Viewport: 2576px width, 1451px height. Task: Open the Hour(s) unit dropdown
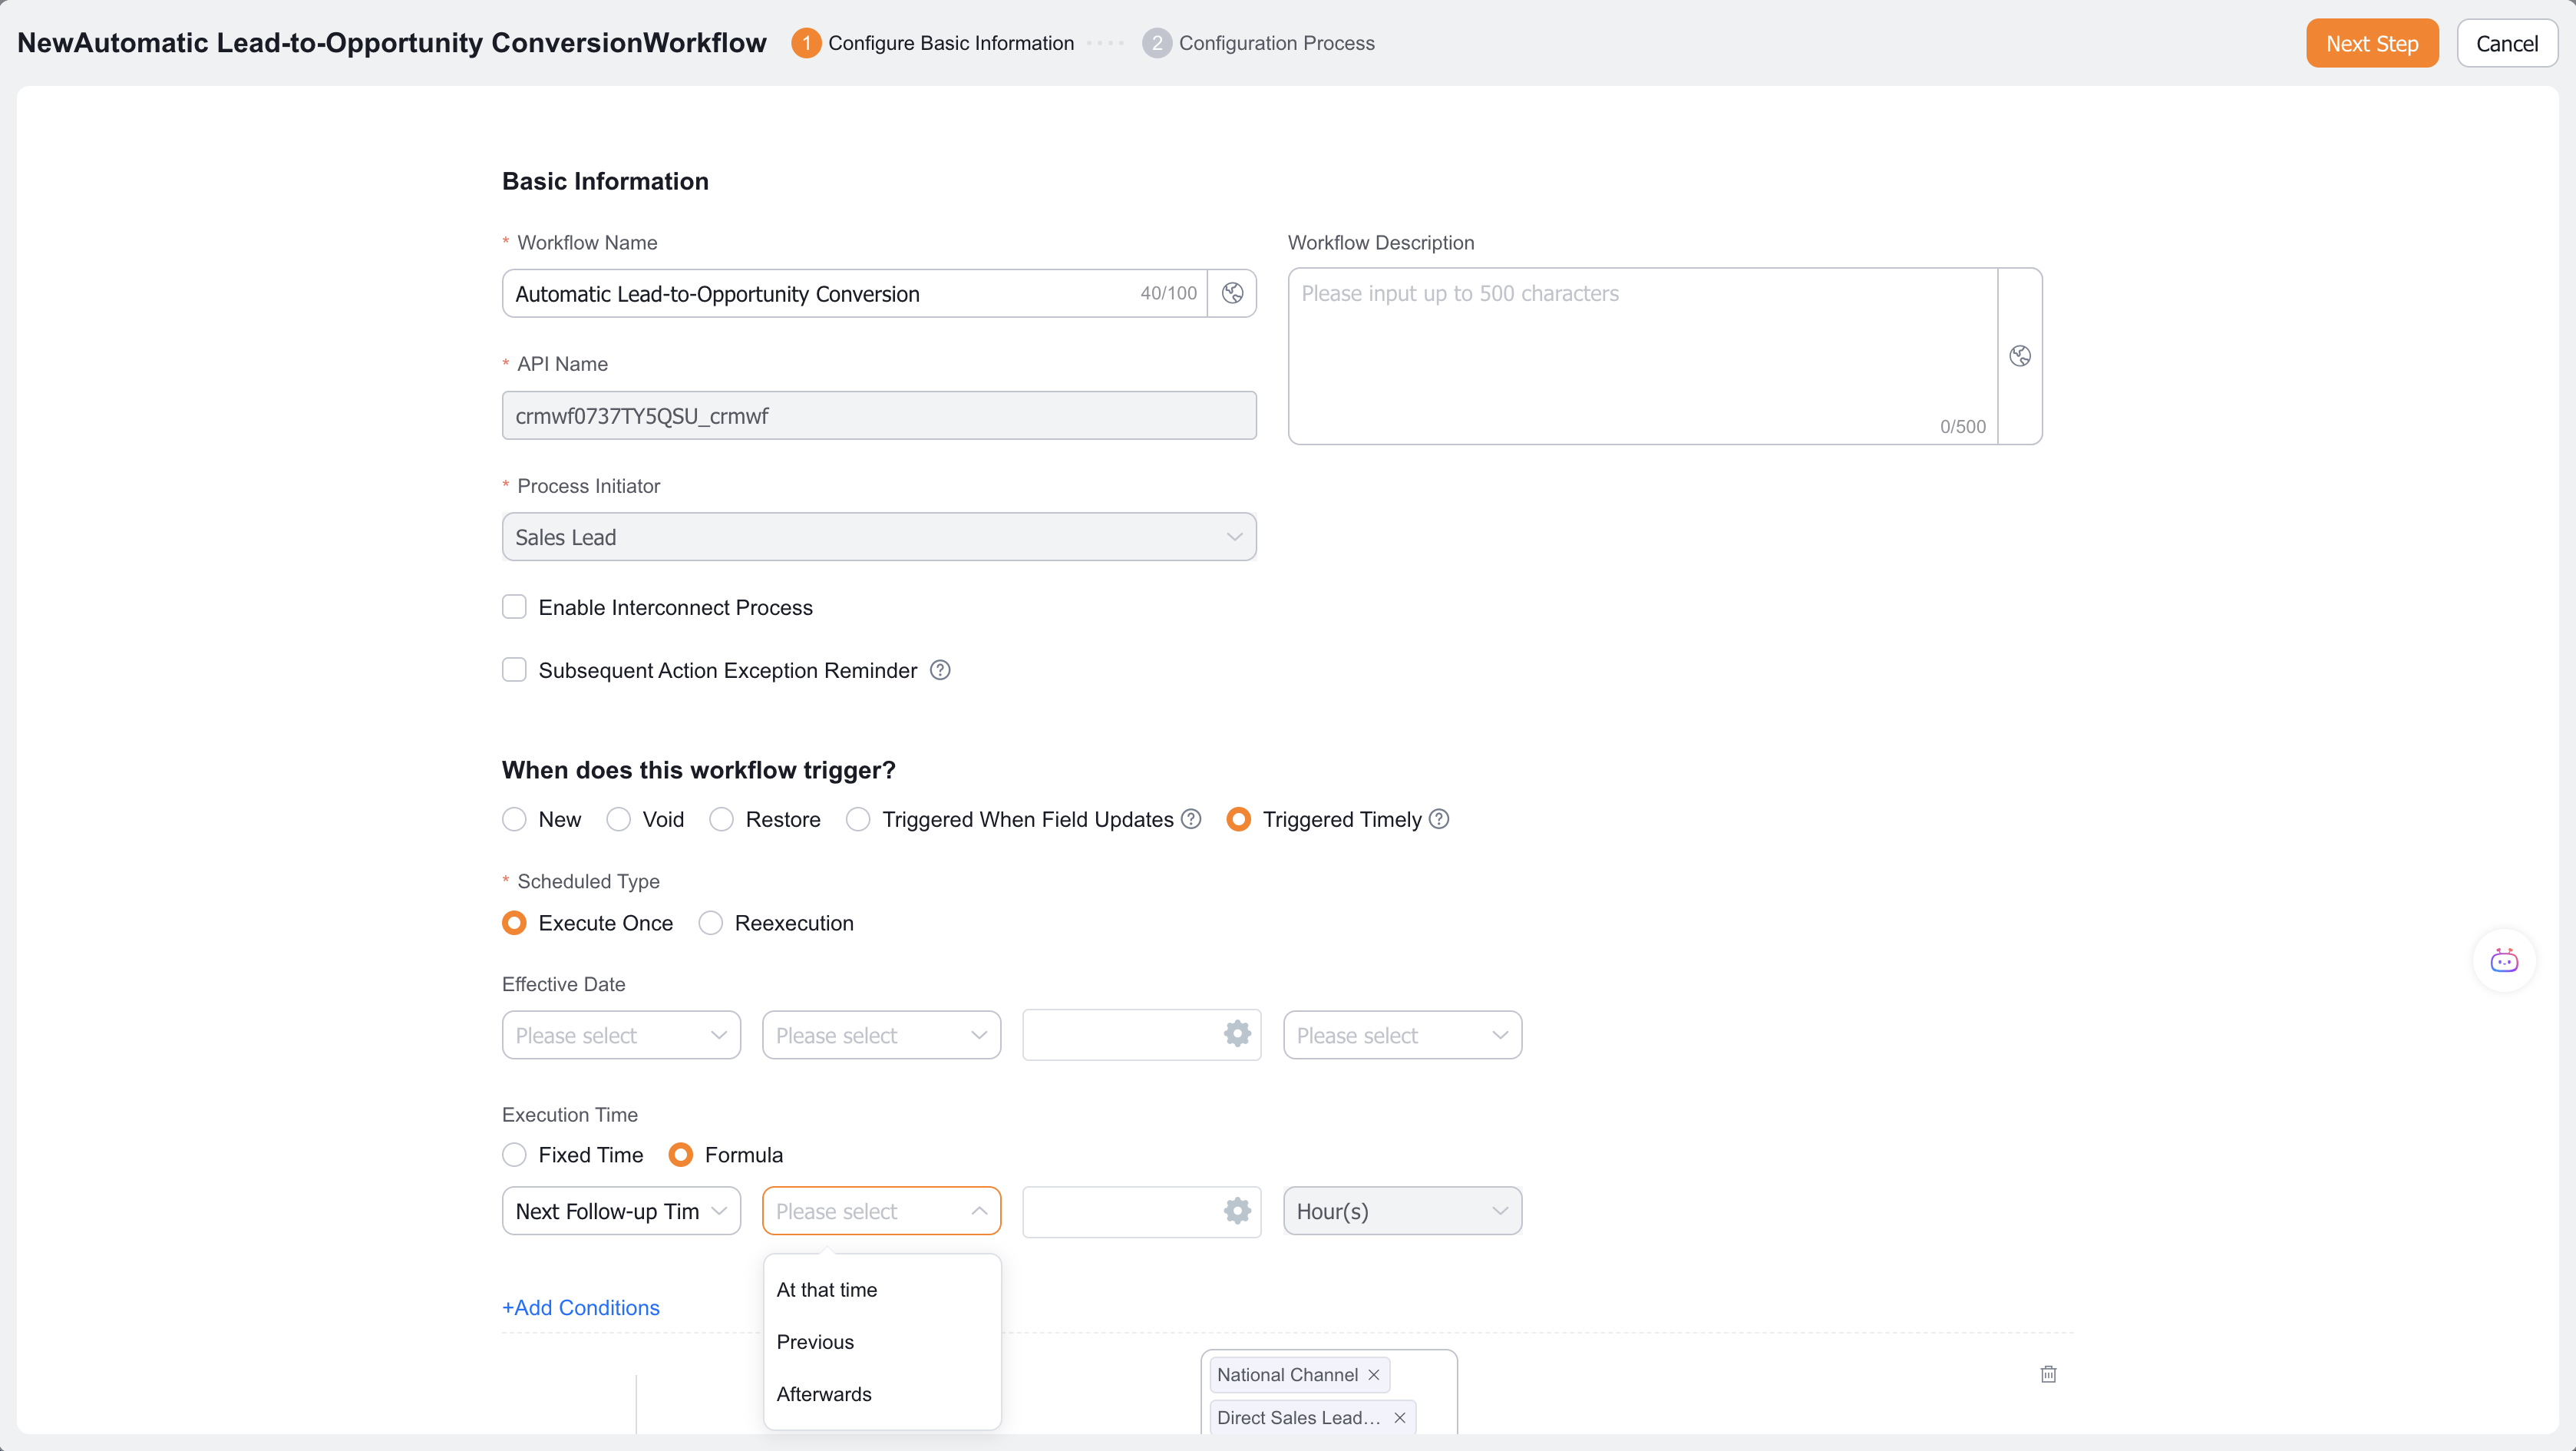(x=1402, y=1211)
